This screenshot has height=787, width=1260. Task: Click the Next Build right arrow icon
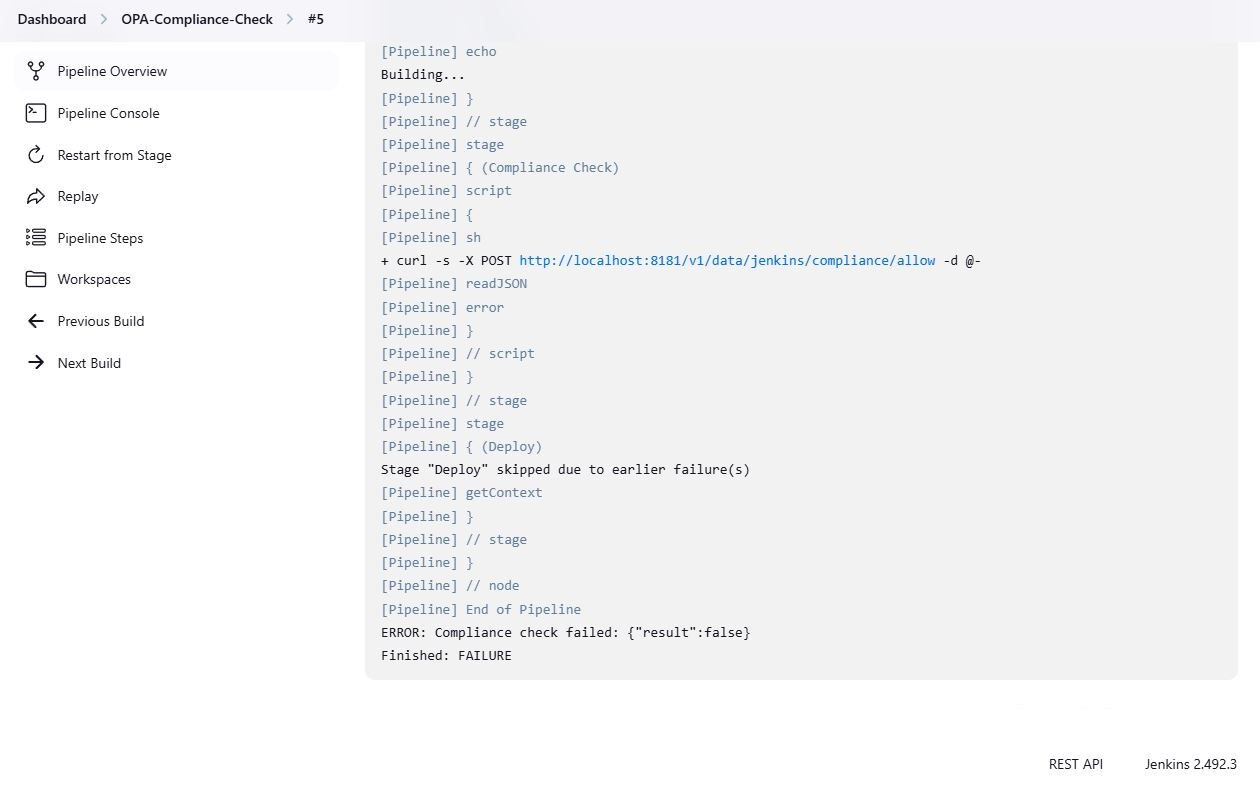click(x=36, y=363)
